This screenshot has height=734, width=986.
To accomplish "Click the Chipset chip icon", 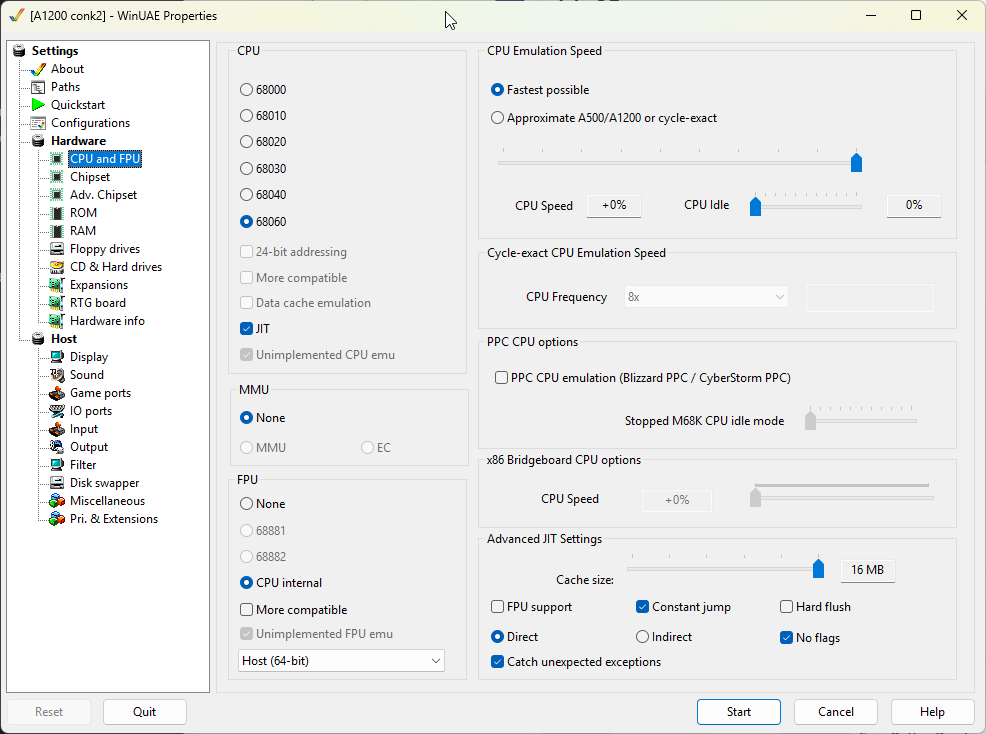I will point(57,177).
